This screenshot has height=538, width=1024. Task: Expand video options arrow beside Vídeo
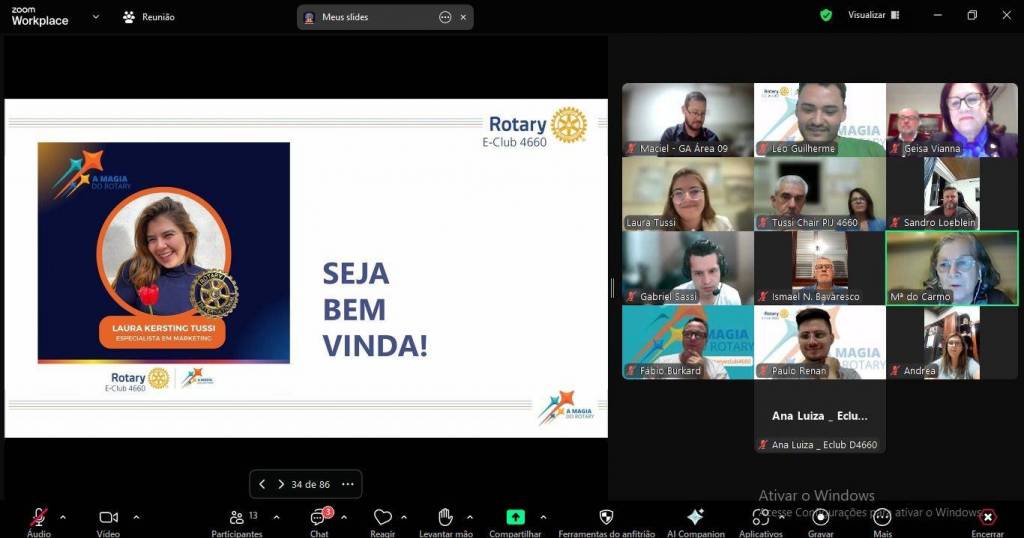tap(136, 517)
